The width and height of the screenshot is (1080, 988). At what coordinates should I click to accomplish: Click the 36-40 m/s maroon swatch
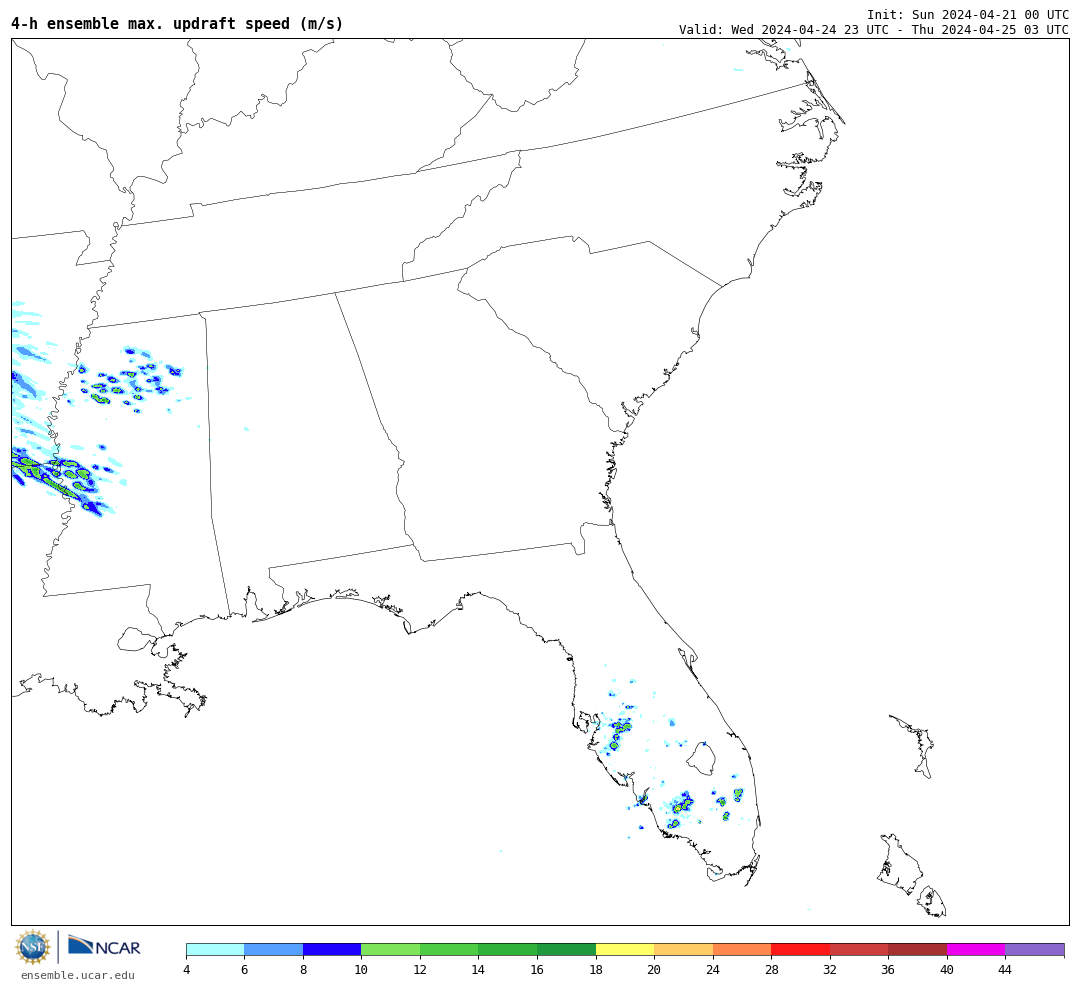pyautogui.click(x=917, y=950)
